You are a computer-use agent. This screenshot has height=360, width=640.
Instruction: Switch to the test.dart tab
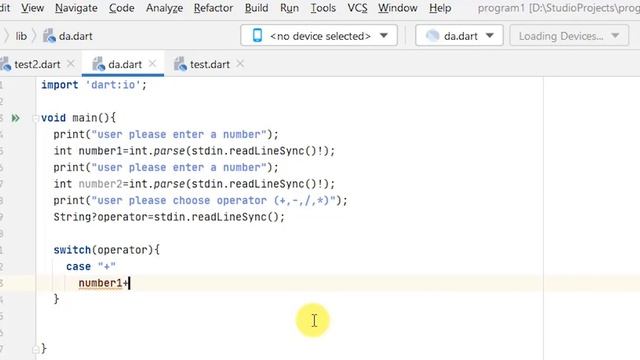pyautogui.click(x=210, y=64)
